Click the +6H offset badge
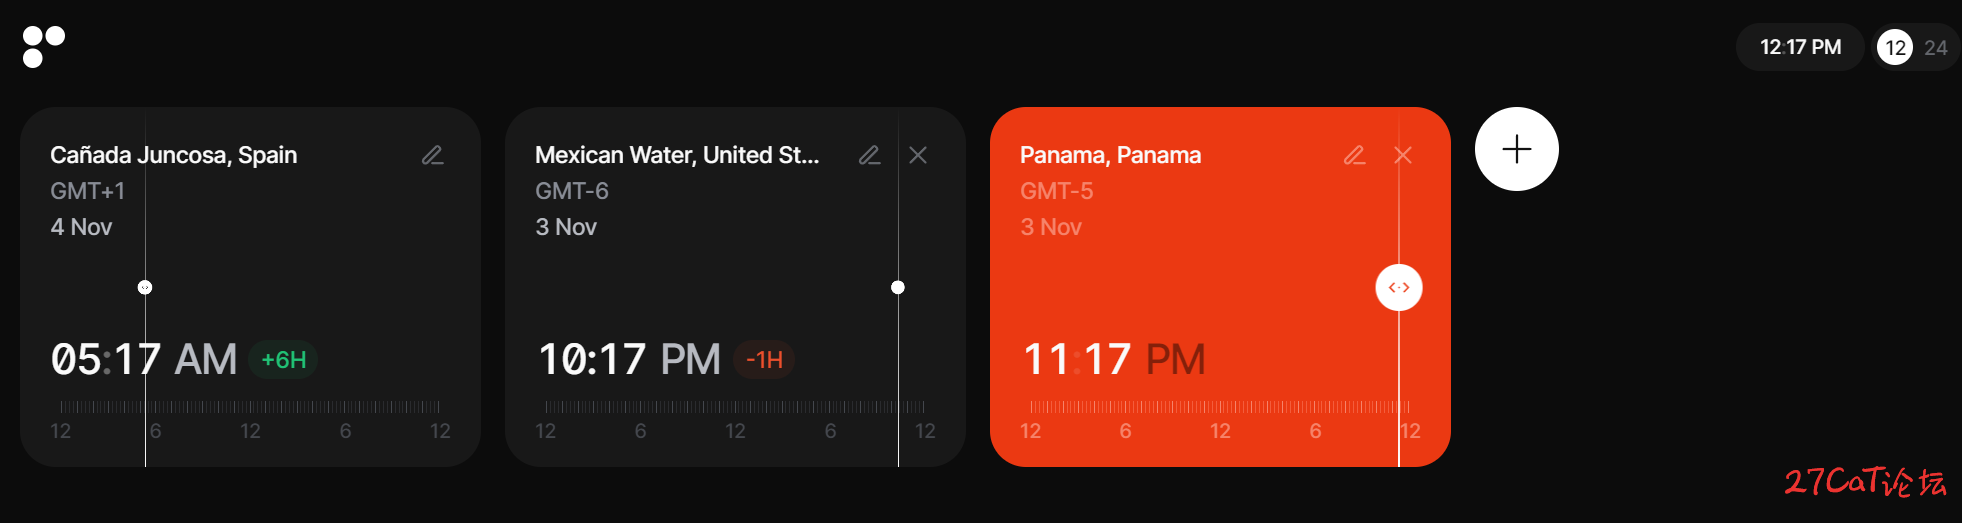 pyautogui.click(x=284, y=360)
